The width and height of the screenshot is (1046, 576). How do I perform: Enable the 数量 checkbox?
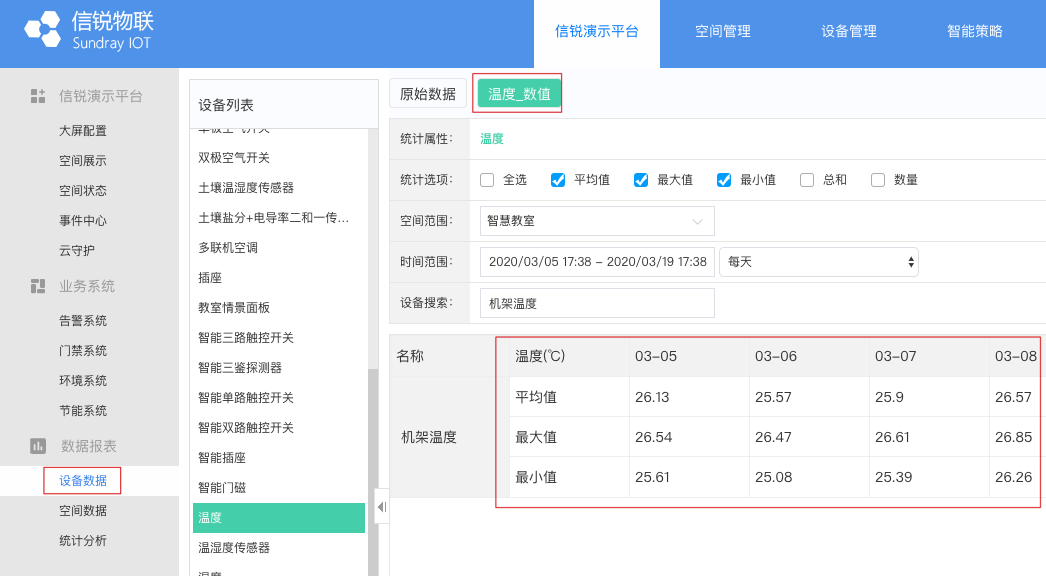878,180
